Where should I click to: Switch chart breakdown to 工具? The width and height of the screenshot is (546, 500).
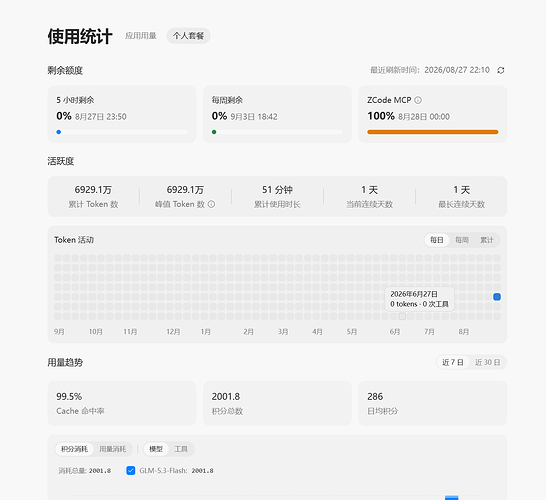pyautogui.click(x=181, y=449)
